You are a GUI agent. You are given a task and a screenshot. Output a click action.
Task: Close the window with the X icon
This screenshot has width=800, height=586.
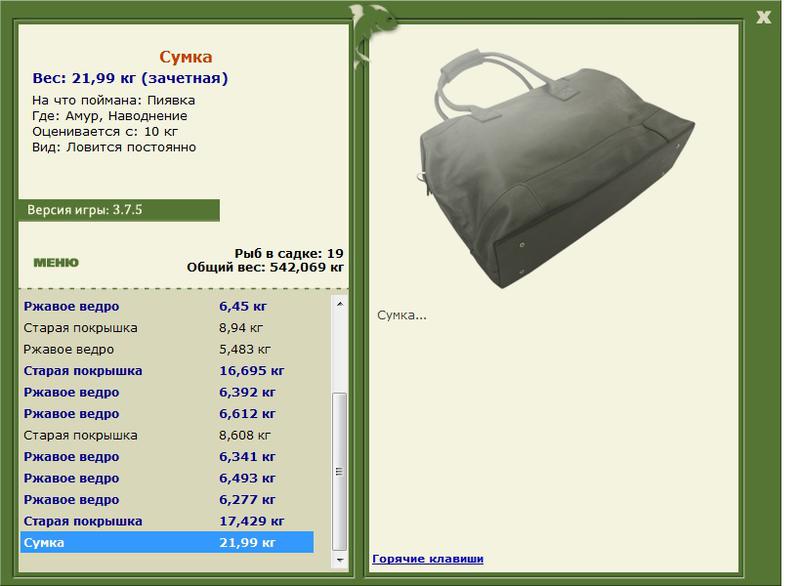coord(763,17)
